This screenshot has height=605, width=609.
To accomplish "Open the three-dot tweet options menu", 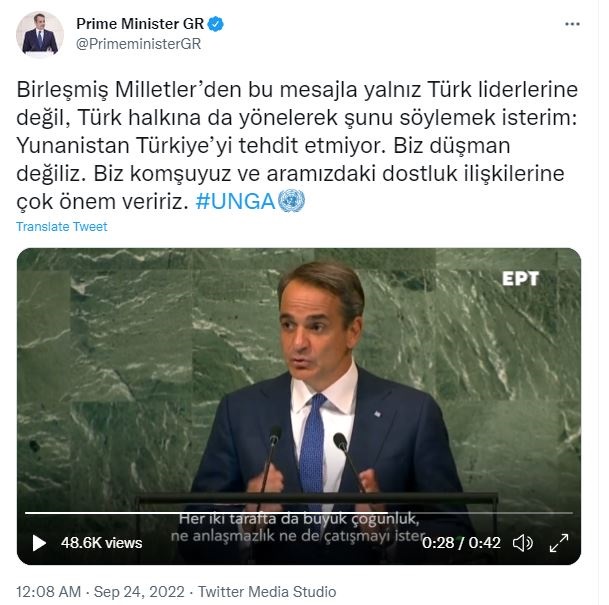I will coord(572,24).
